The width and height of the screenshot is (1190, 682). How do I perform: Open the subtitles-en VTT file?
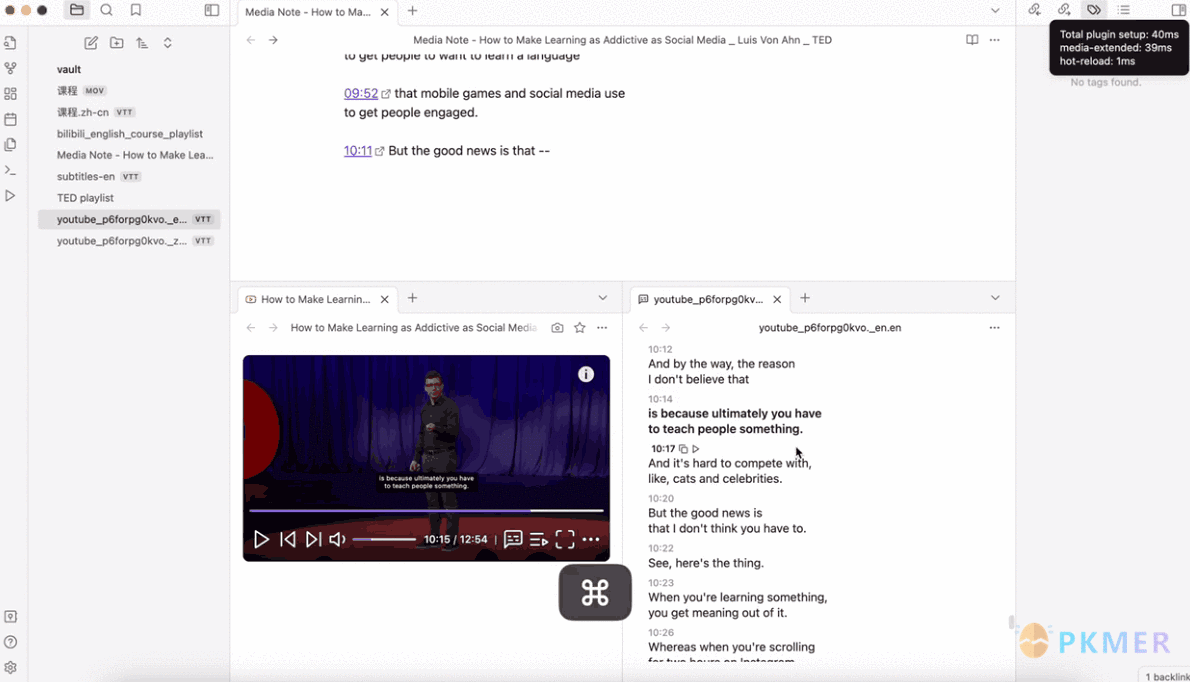coord(129,176)
